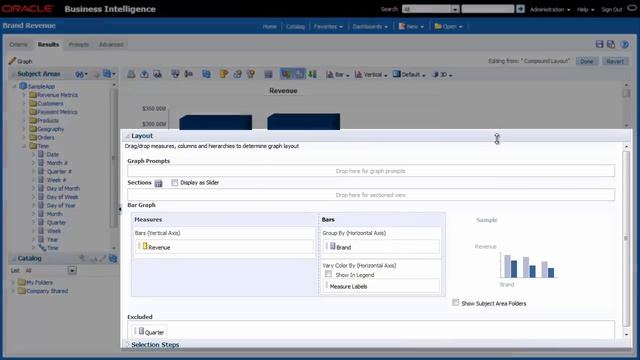Expand the Selection Steps pane

127,345
